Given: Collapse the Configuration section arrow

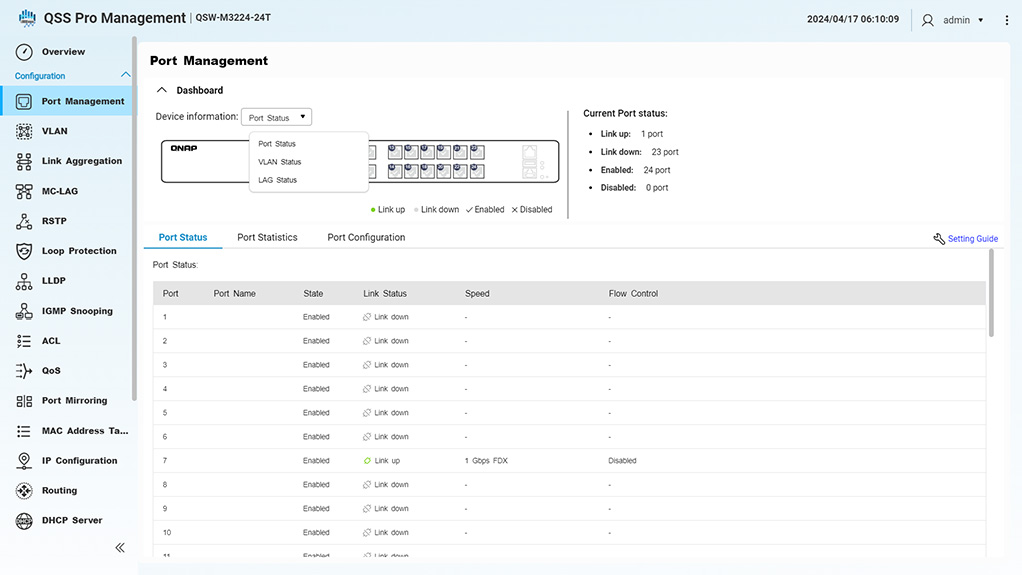Looking at the screenshot, I should [125, 75].
